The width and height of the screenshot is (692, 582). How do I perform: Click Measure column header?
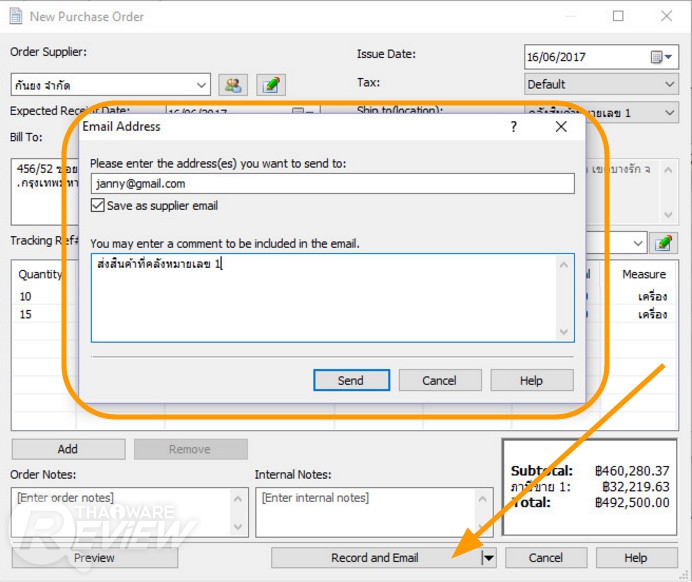(x=644, y=274)
